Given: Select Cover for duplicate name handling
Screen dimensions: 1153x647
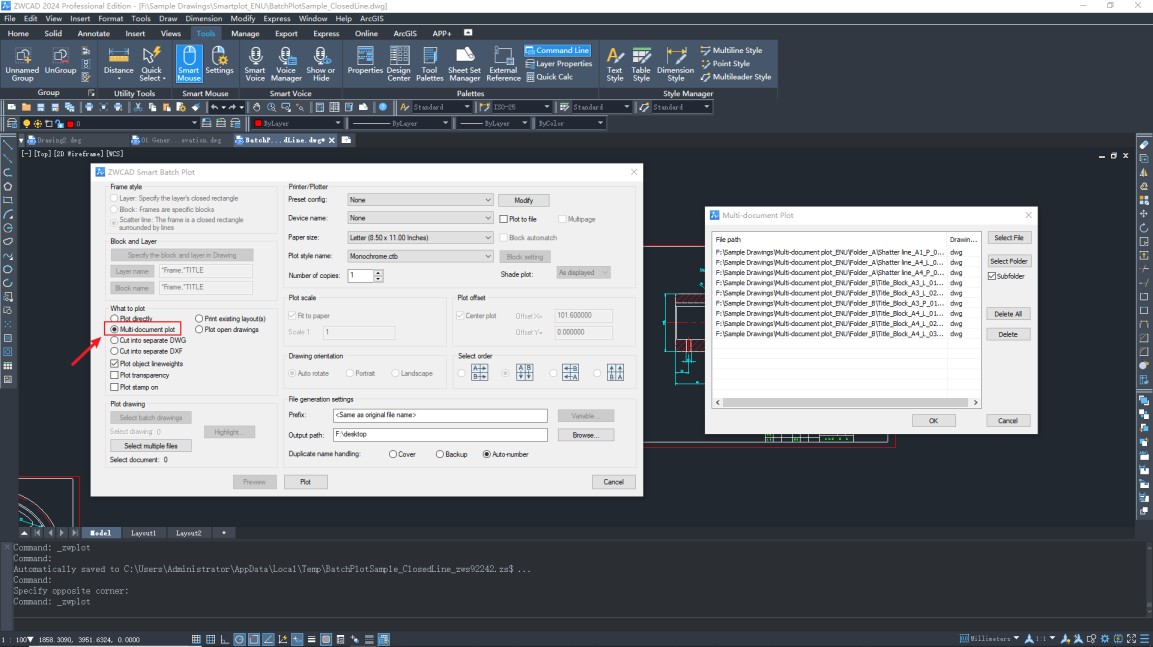Looking at the screenshot, I should [x=393, y=454].
